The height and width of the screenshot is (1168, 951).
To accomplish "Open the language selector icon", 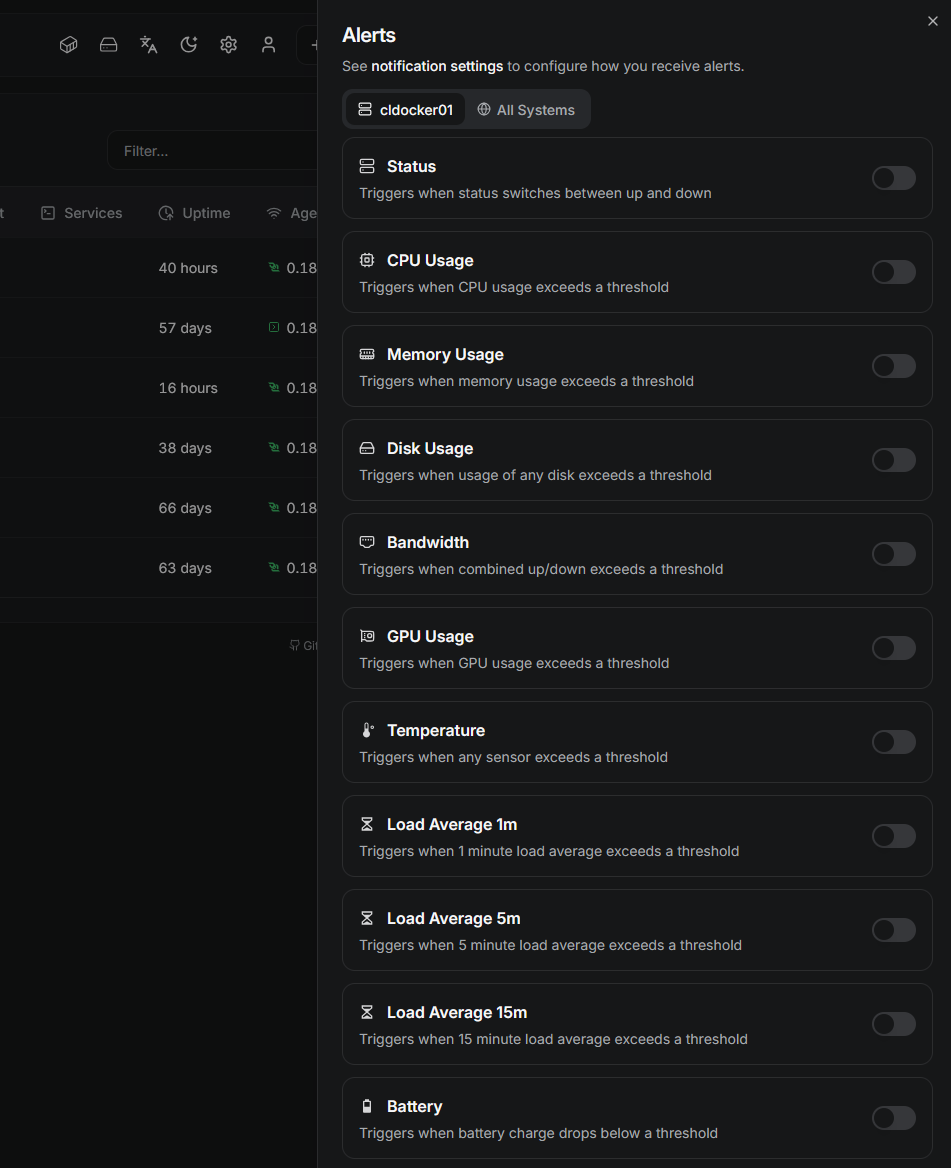I will 149,45.
